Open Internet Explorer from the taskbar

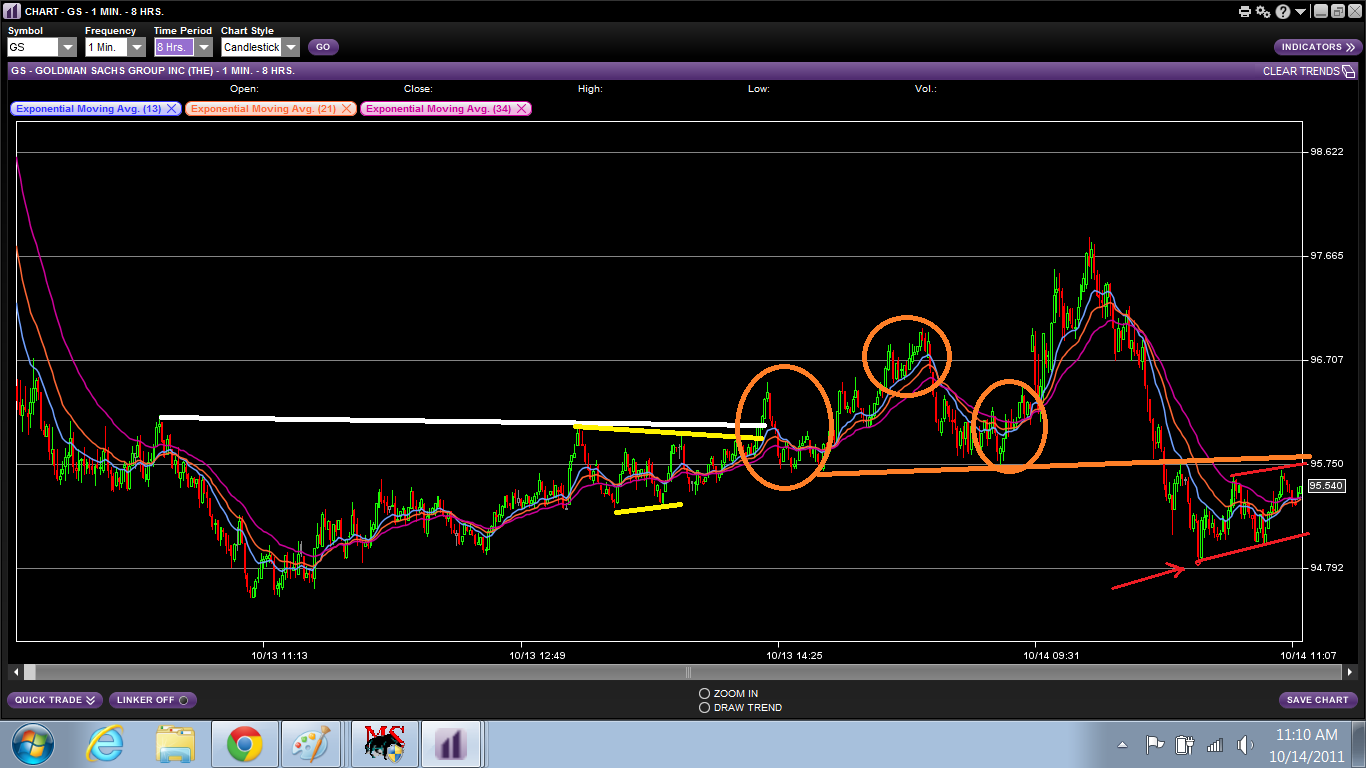coord(105,744)
